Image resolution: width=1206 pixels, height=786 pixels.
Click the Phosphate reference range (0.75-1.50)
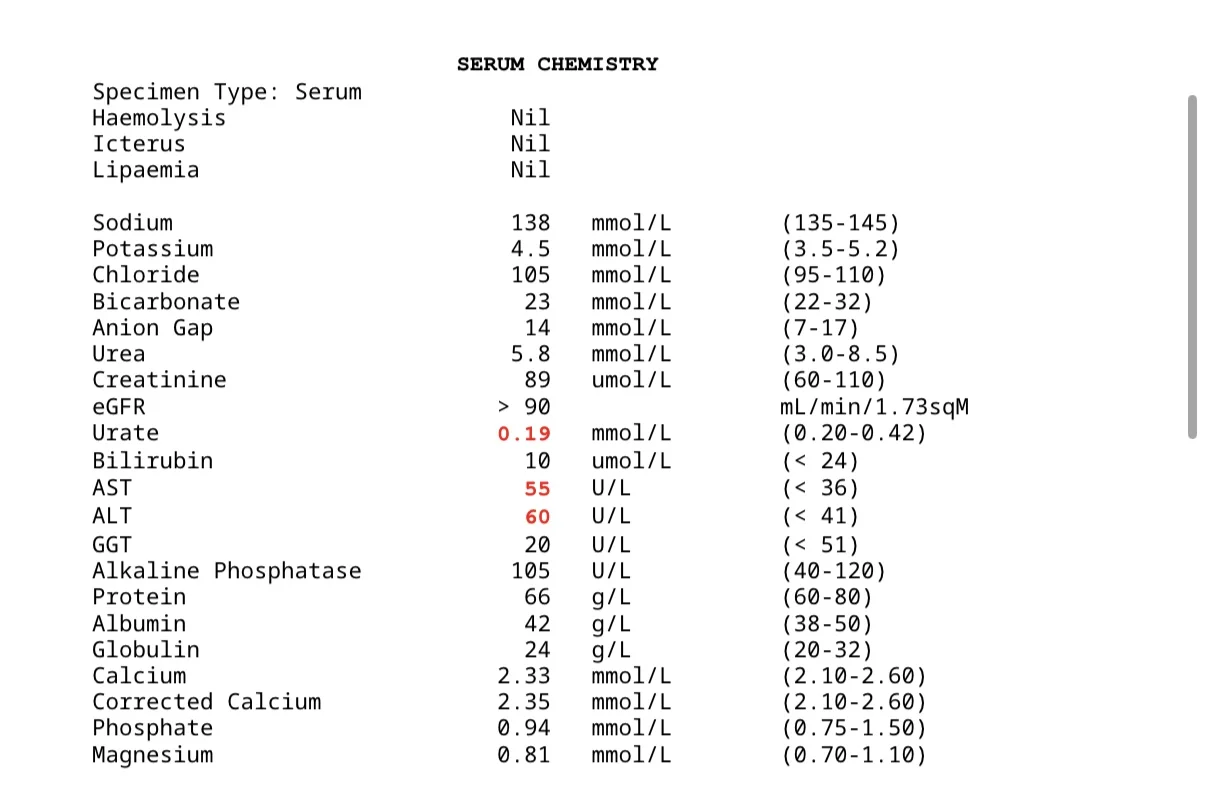(853, 728)
